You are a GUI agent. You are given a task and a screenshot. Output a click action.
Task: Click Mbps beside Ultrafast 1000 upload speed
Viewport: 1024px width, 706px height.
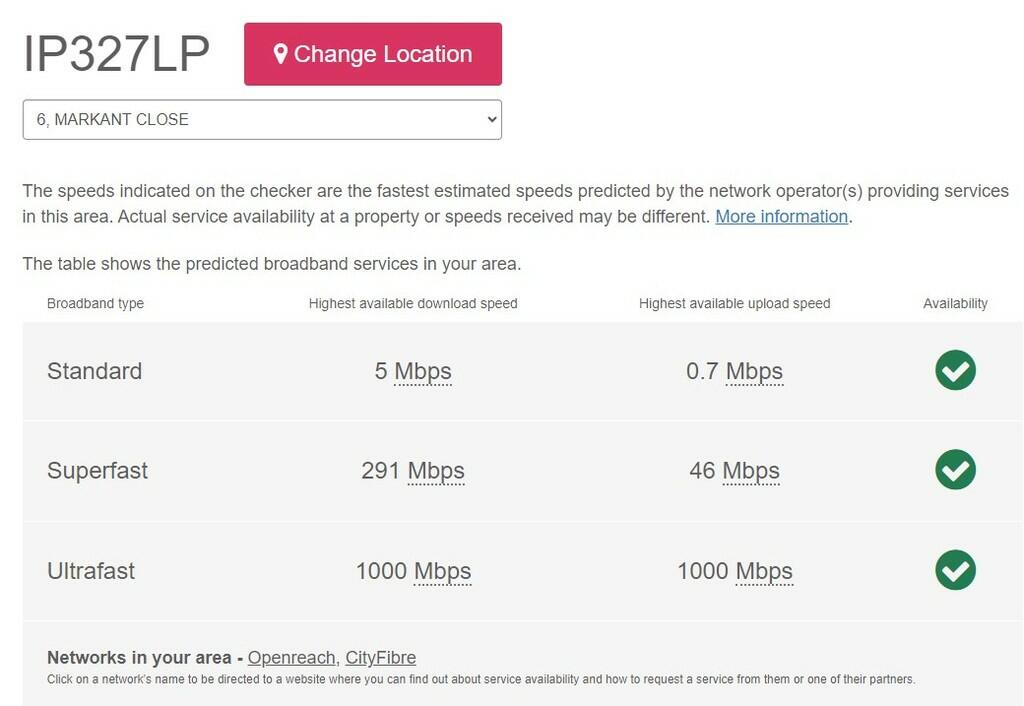pyautogui.click(x=764, y=571)
